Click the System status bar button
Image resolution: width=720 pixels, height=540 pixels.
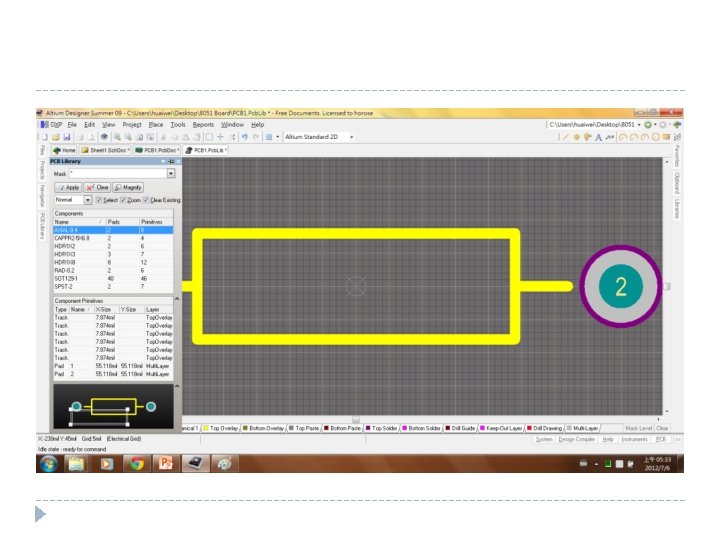[544, 439]
